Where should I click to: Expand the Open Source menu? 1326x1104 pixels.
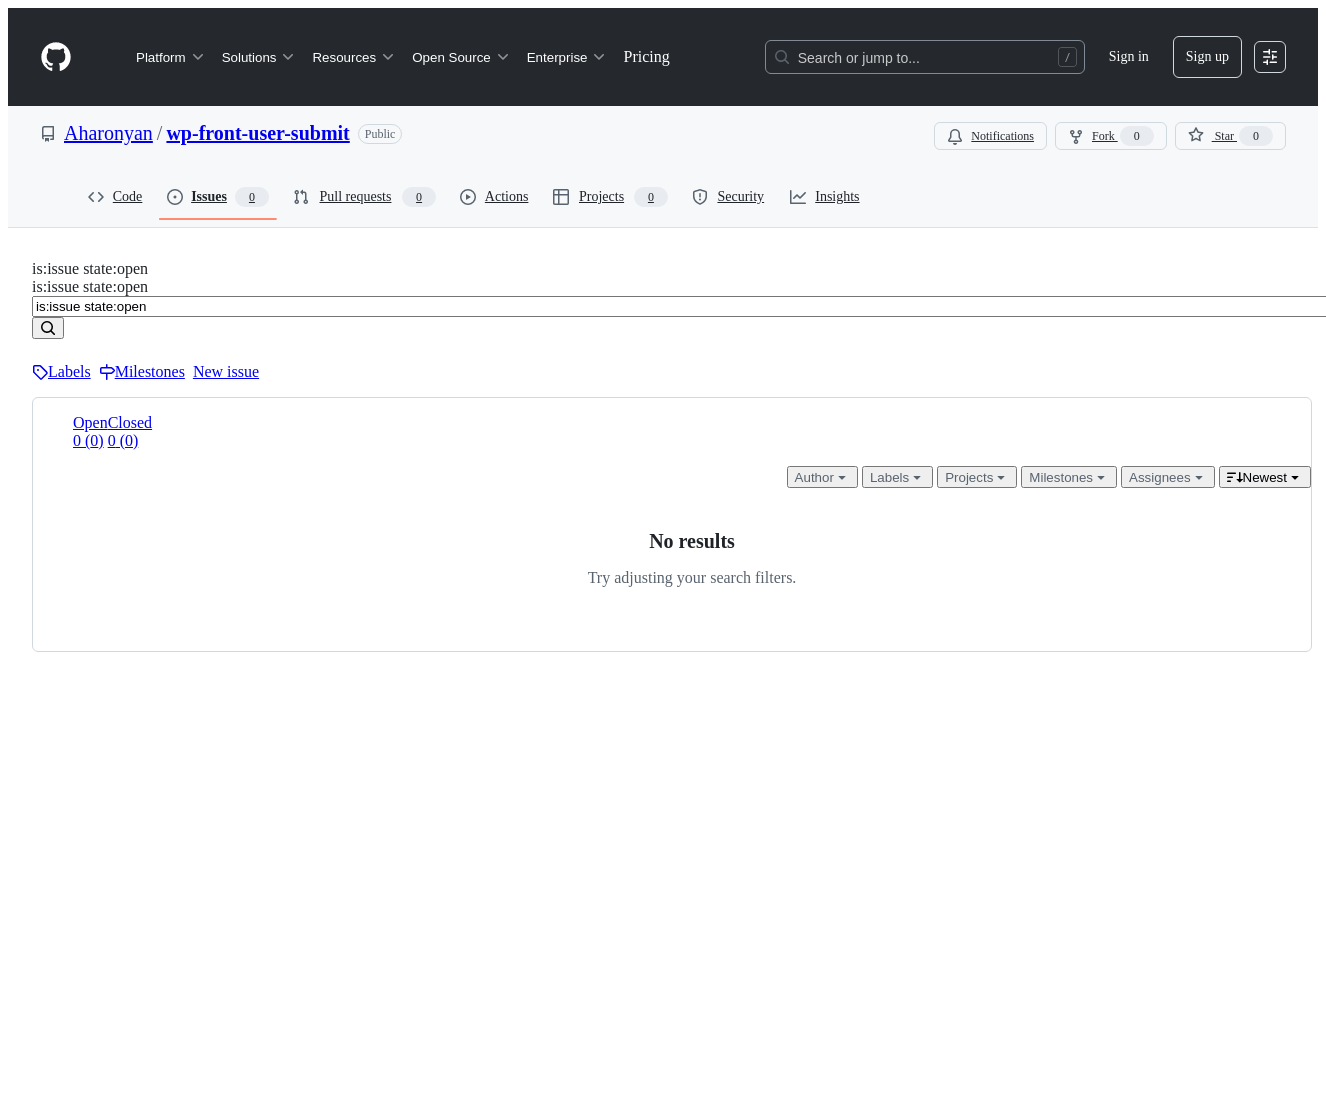tap(460, 57)
